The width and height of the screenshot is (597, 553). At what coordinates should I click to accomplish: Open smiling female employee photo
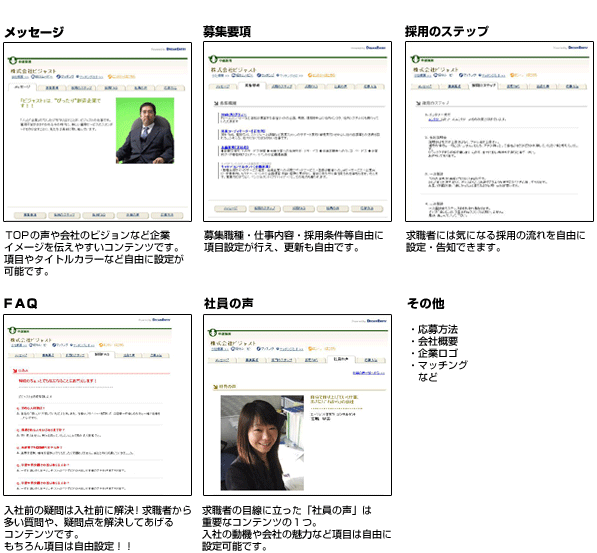(262, 443)
